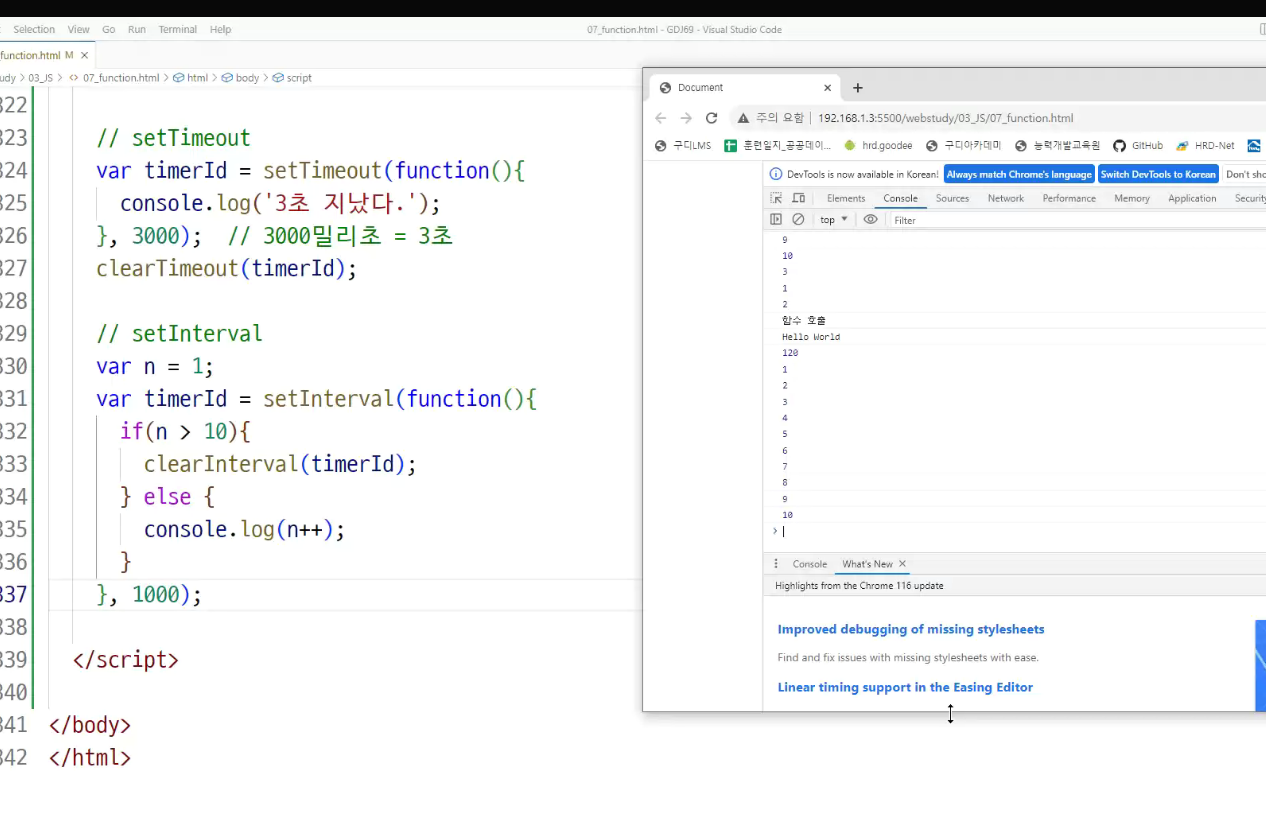Click the script breadcrumb item
This screenshot has width=1266, height=826.
tap(292, 78)
